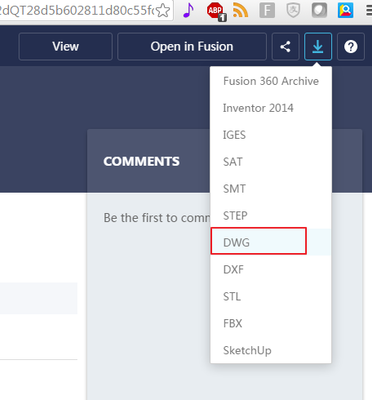Image resolution: width=372 pixels, height=400 pixels.
Task: Bookmark page with the star icon
Action: tap(163, 10)
